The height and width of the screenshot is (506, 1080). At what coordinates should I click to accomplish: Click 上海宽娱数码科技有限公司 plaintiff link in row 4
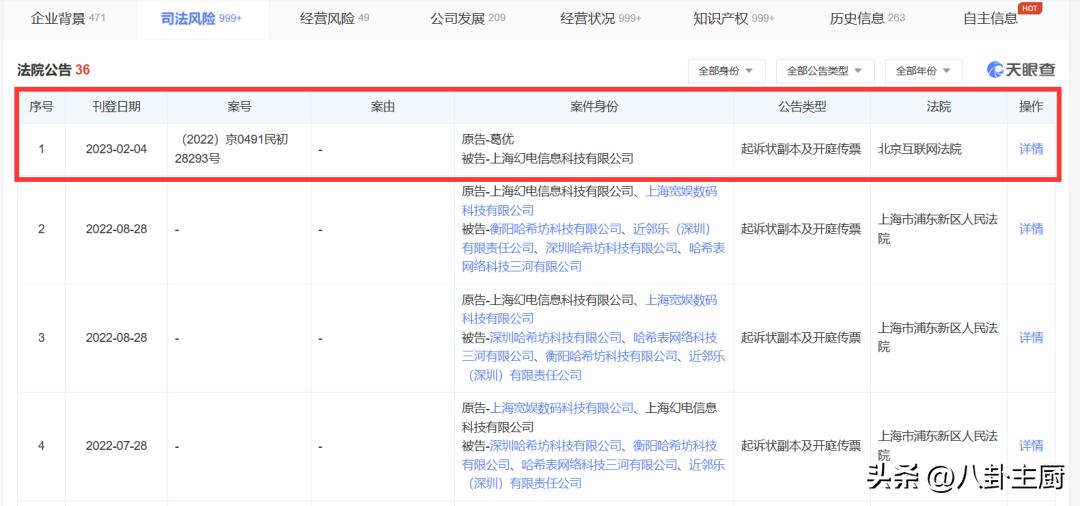(561, 408)
